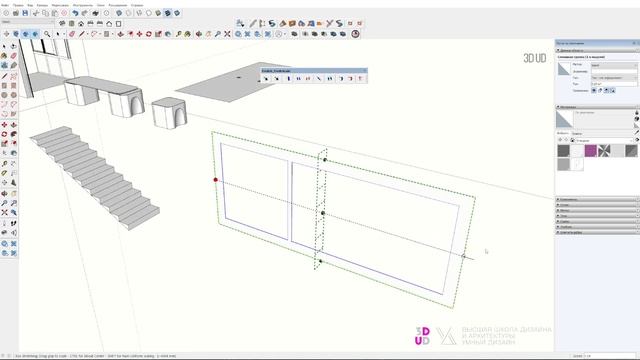Open the Camera menu
Screen dimensions: 640x360
click(x=42, y=5)
